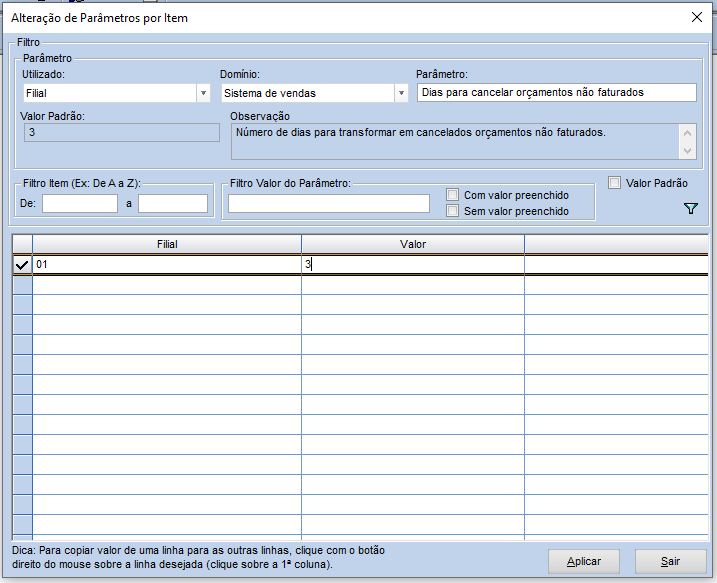
Task: Enable the Valor Padrão checkbox
Action: click(615, 183)
